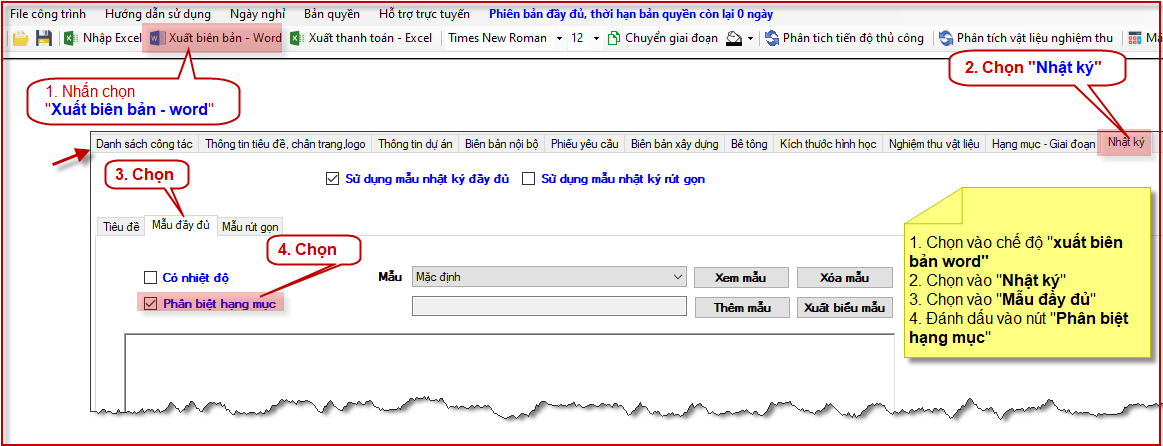Click the save floppy disk icon
Viewport: 1163px width, 446px height.
coord(43,38)
